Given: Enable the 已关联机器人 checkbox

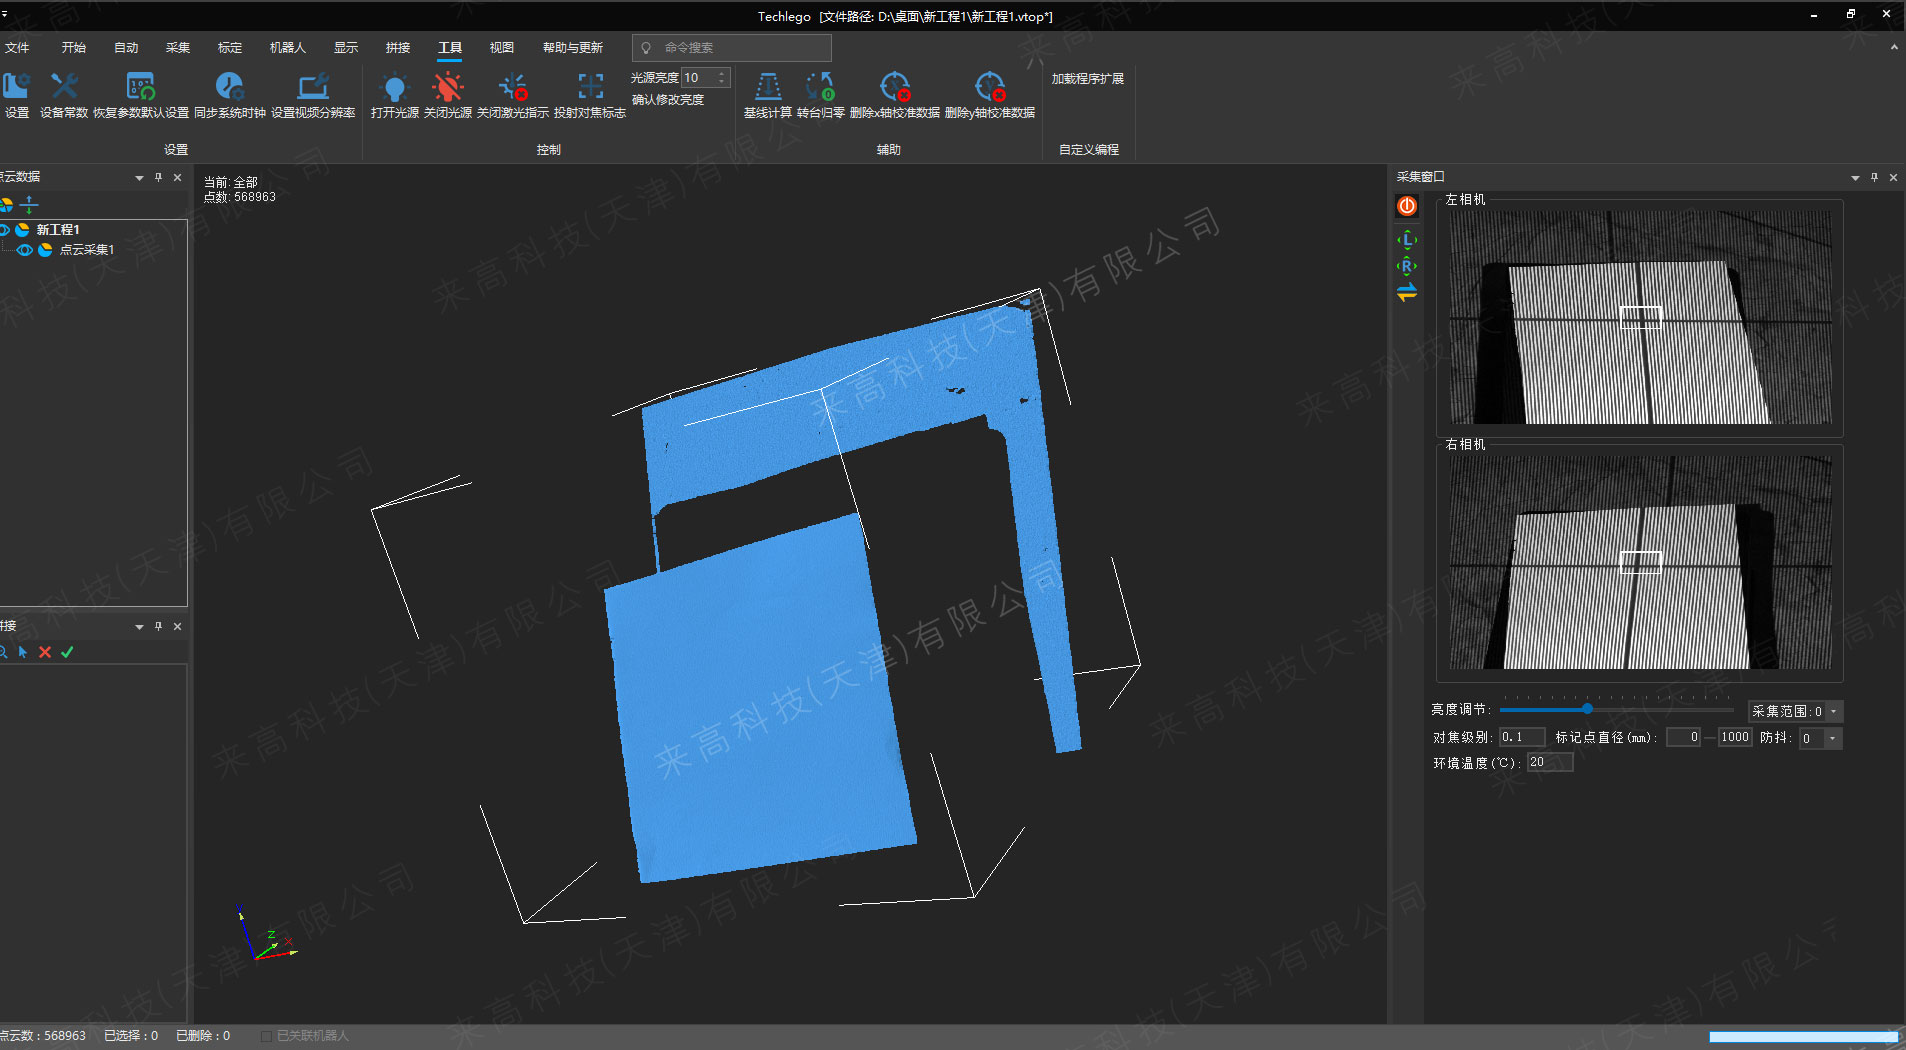Looking at the screenshot, I should pyautogui.click(x=266, y=1036).
